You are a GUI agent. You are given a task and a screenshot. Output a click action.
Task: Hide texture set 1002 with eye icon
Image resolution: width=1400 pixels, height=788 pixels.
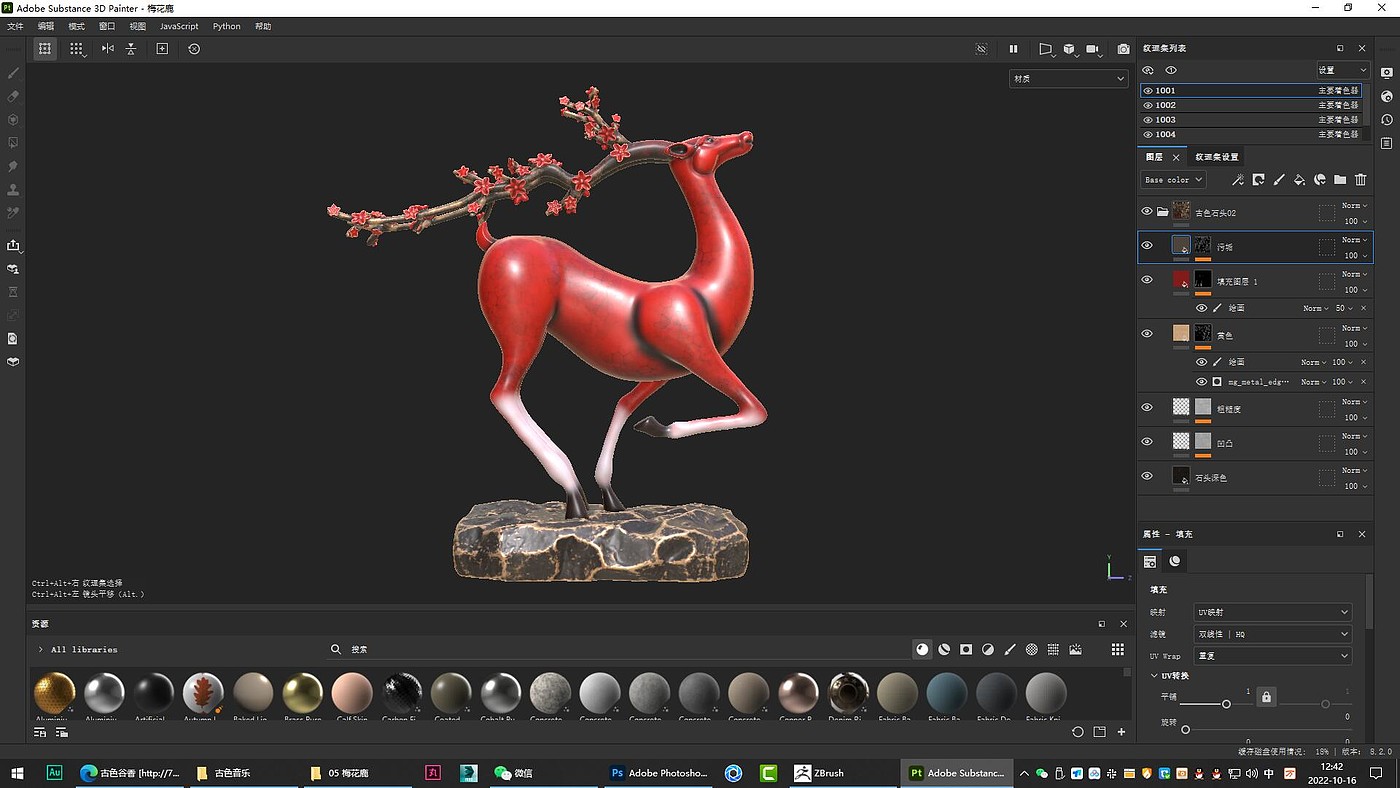pos(1148,105)
